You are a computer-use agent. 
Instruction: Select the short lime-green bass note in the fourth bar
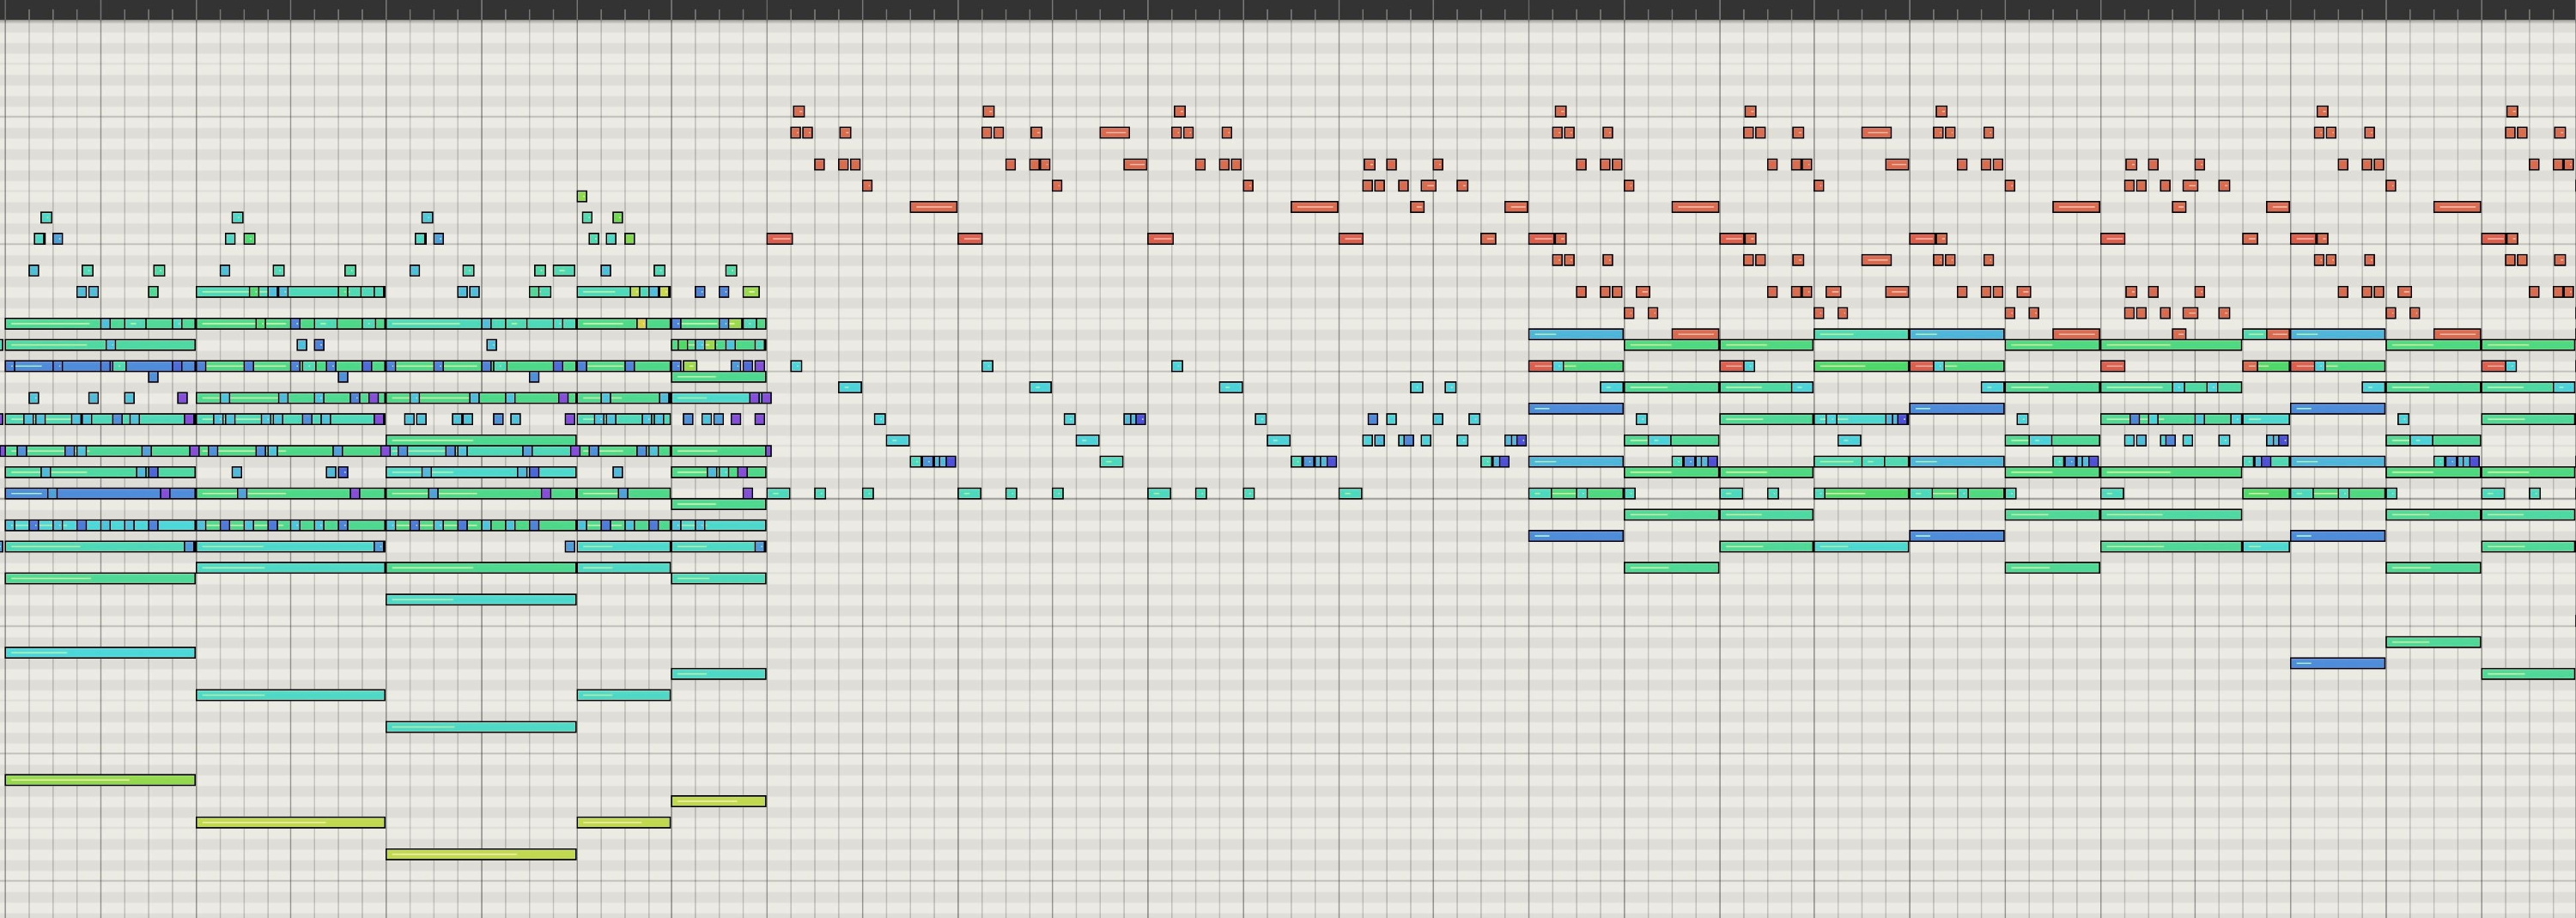coord(623,822)
